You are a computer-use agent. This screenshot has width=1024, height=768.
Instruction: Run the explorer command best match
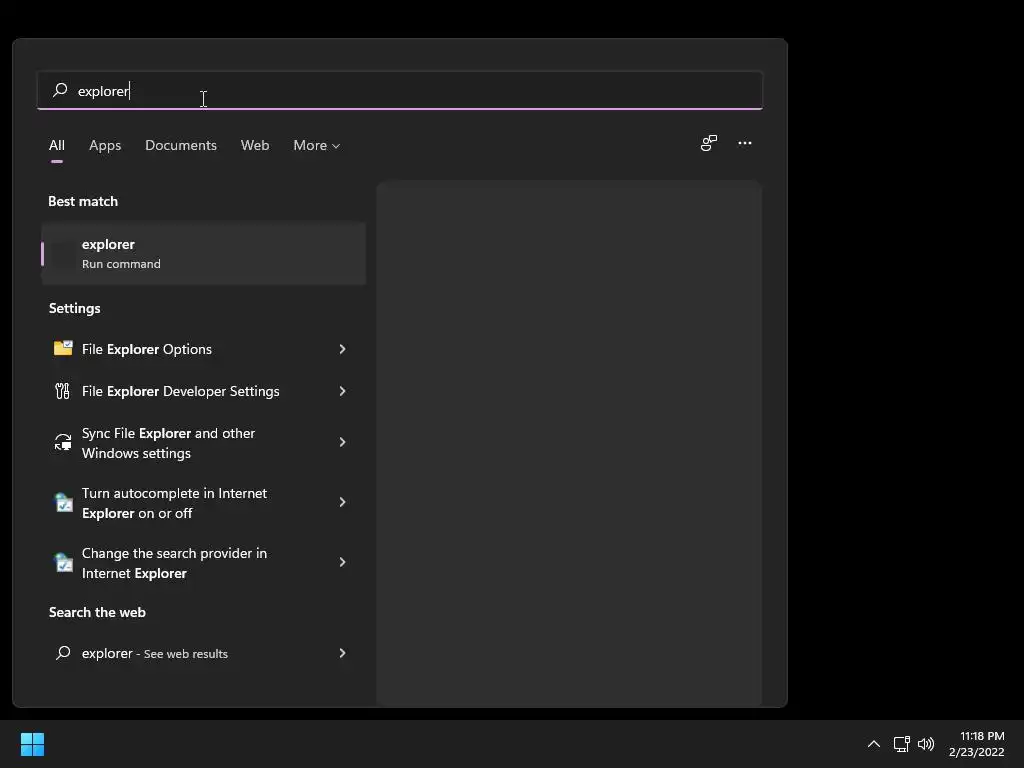203,253
